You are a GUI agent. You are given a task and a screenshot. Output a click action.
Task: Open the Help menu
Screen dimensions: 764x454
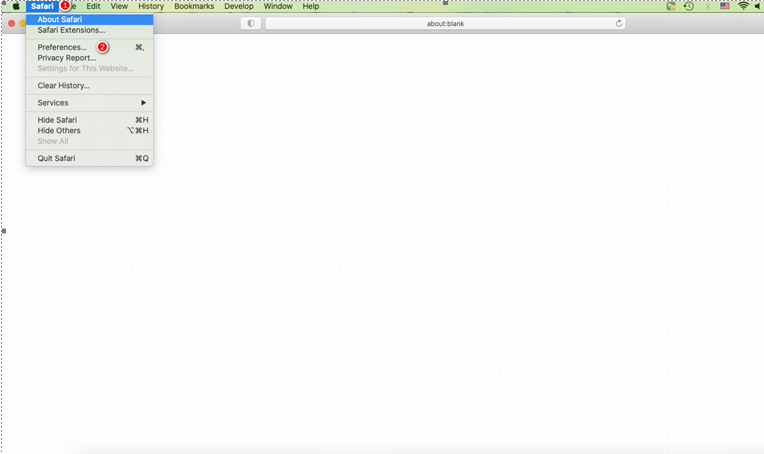point(310,6)
